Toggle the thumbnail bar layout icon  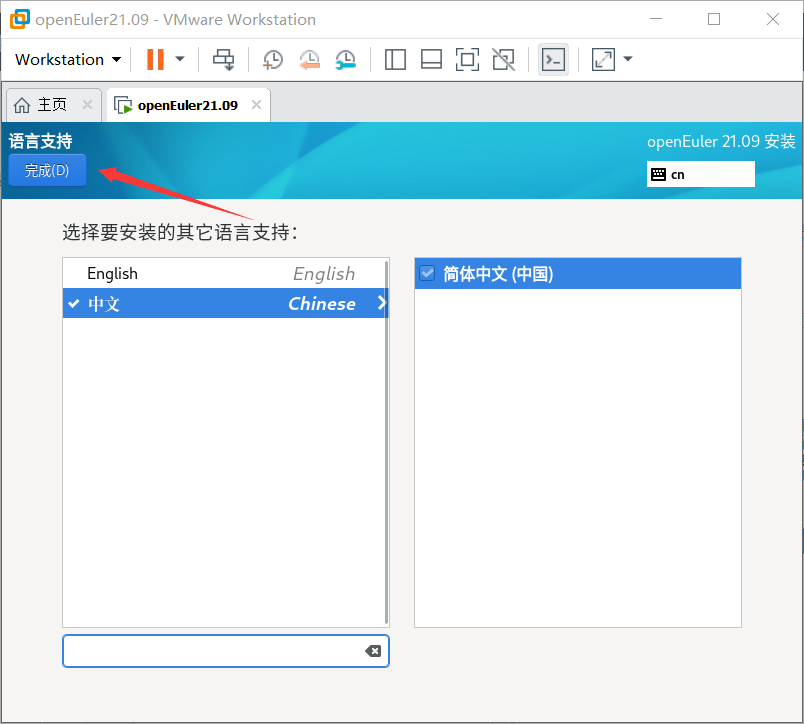pos(431,59)
